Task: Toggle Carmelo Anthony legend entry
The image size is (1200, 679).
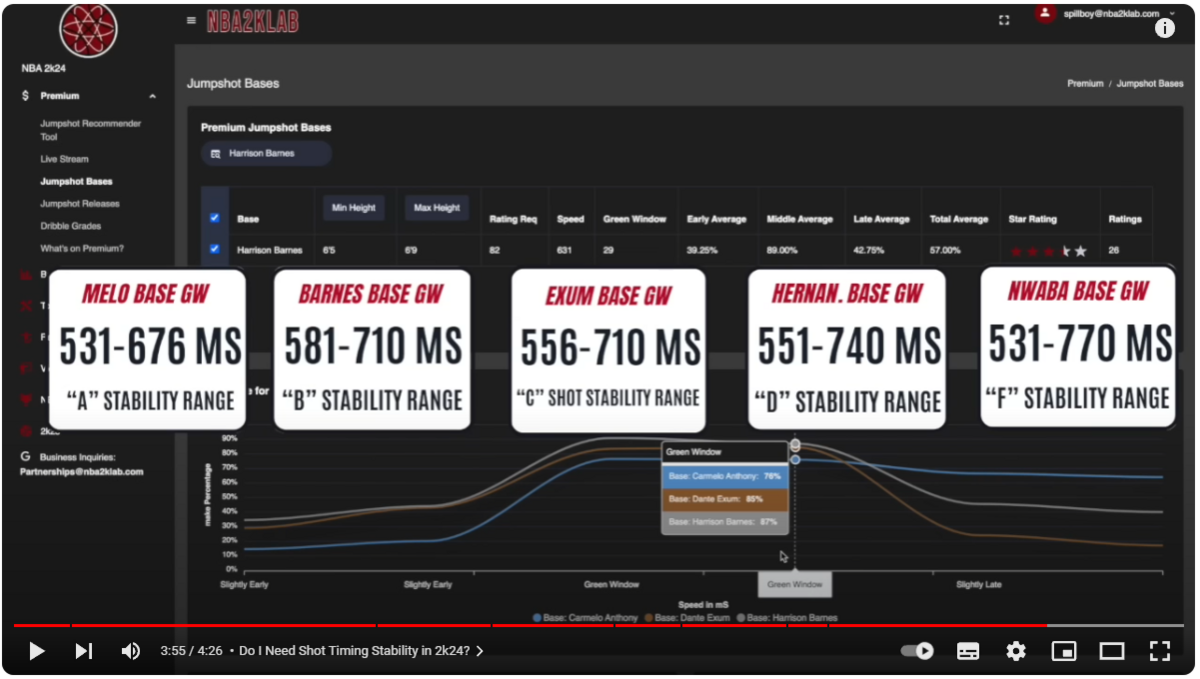Action: (585, 618)
